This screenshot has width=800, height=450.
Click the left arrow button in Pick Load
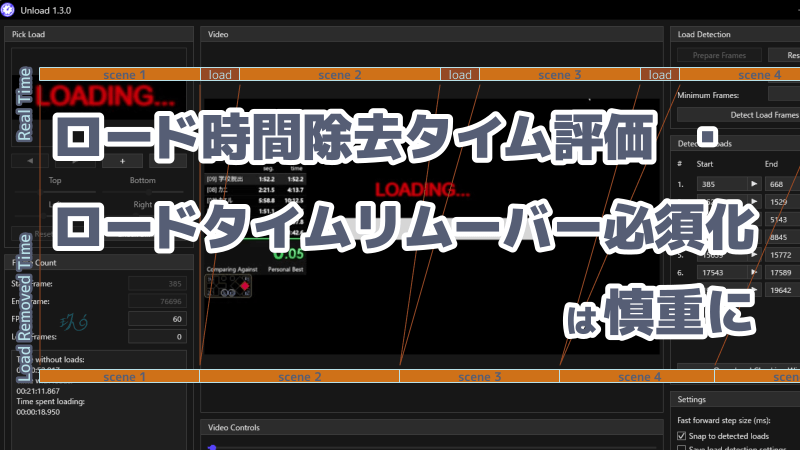pyautogui.click(x=30, y=160)
